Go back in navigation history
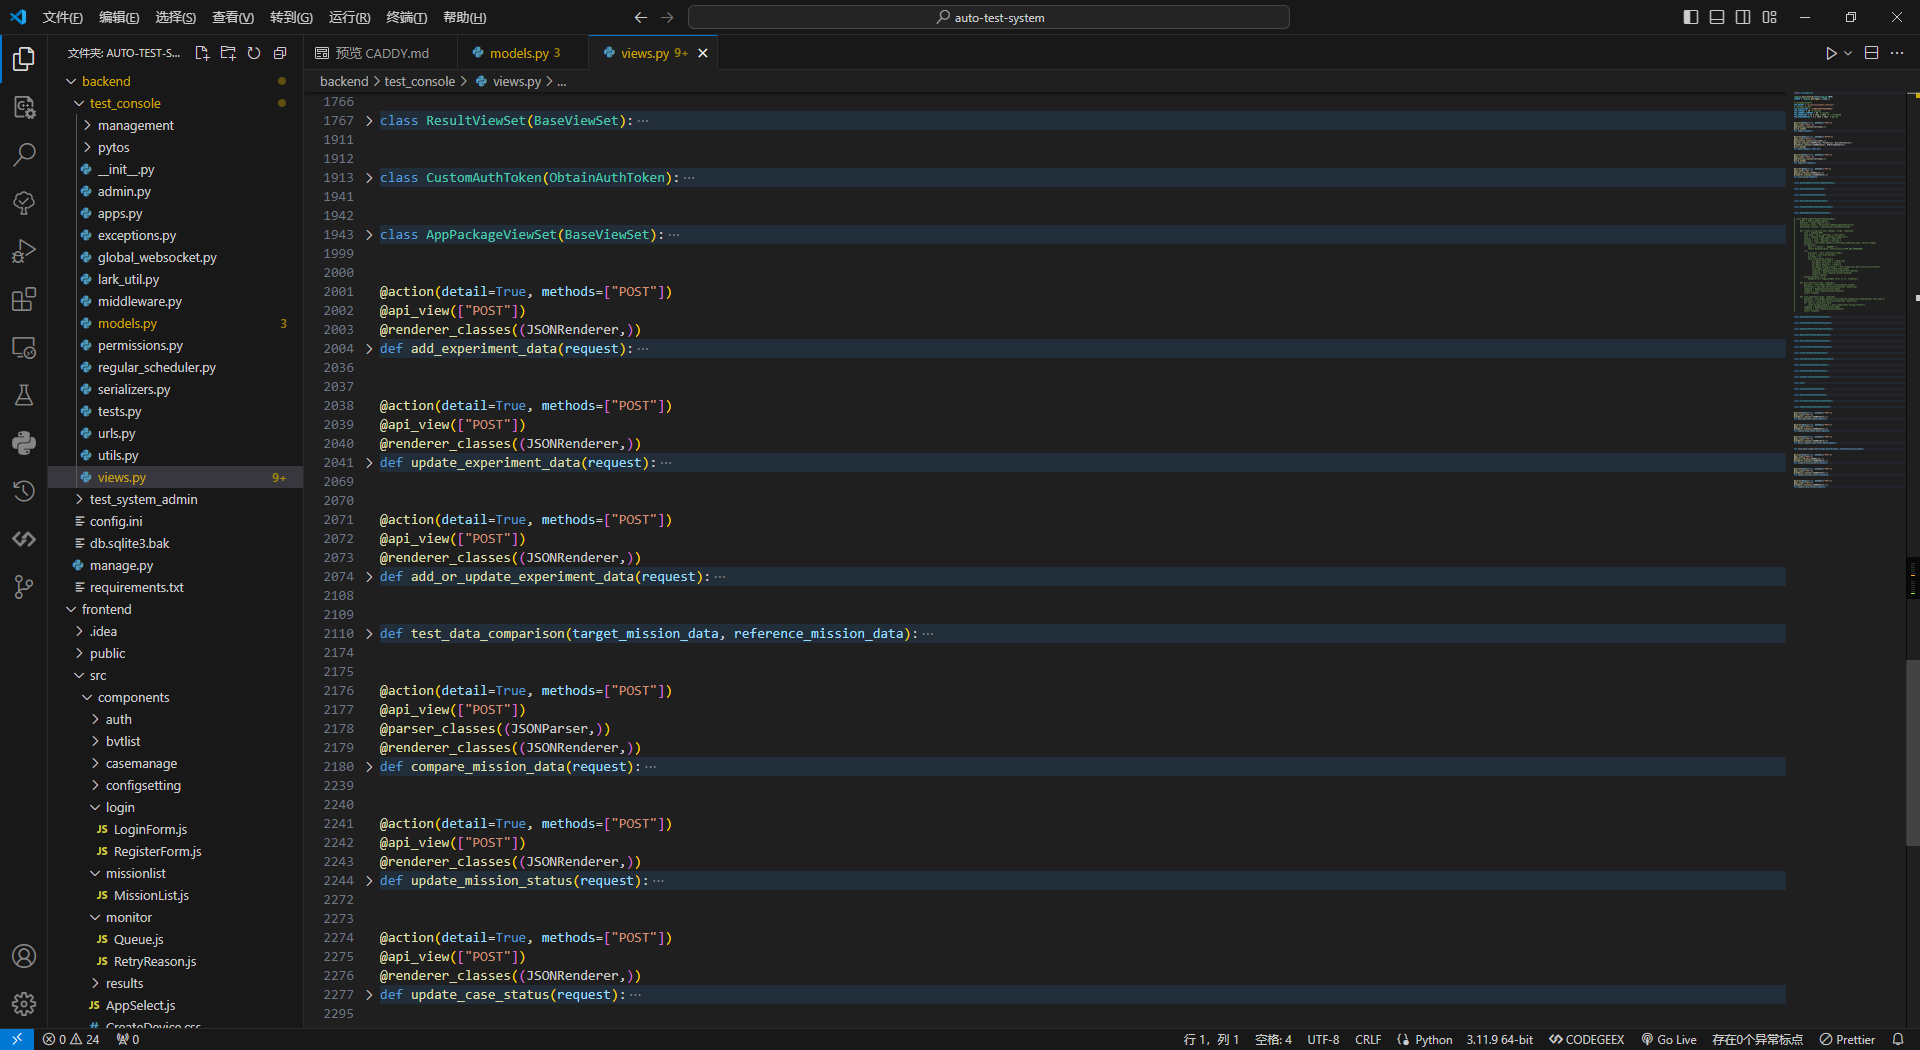The height and width of the screenshot is (1050, 1920). click(x=641, y=17)
